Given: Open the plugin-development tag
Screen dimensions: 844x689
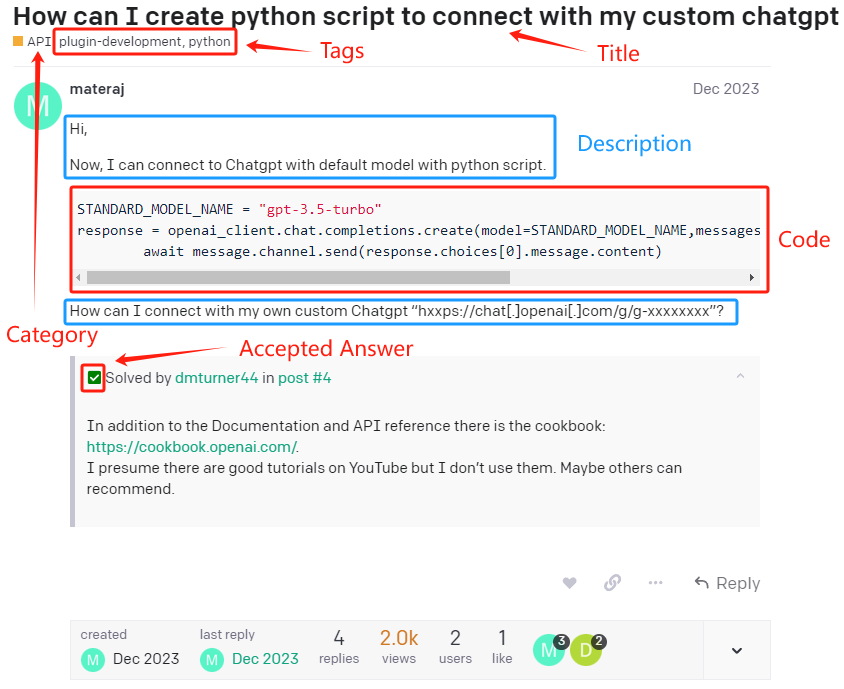Looking at the screenshot, I should point(119,42).
